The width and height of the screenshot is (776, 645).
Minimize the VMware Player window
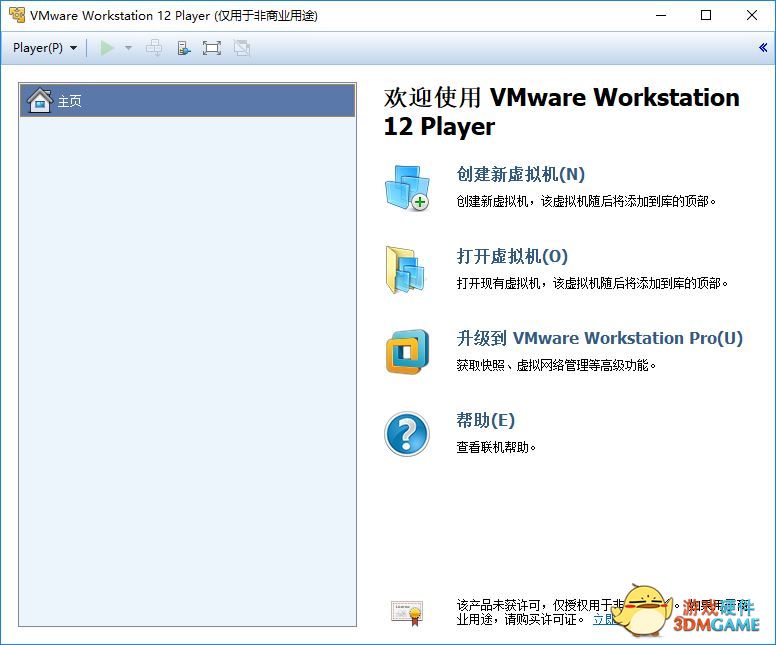(661, 15)
